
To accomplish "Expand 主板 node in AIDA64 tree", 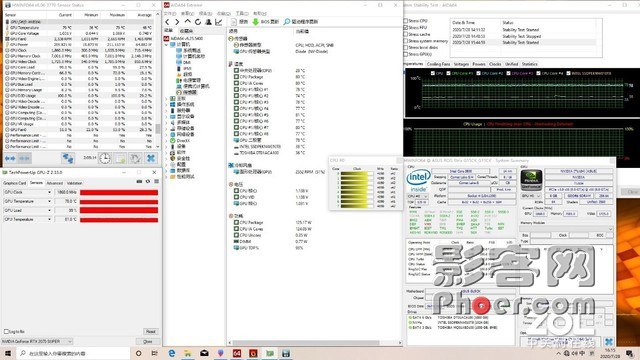I will [167, 98].
